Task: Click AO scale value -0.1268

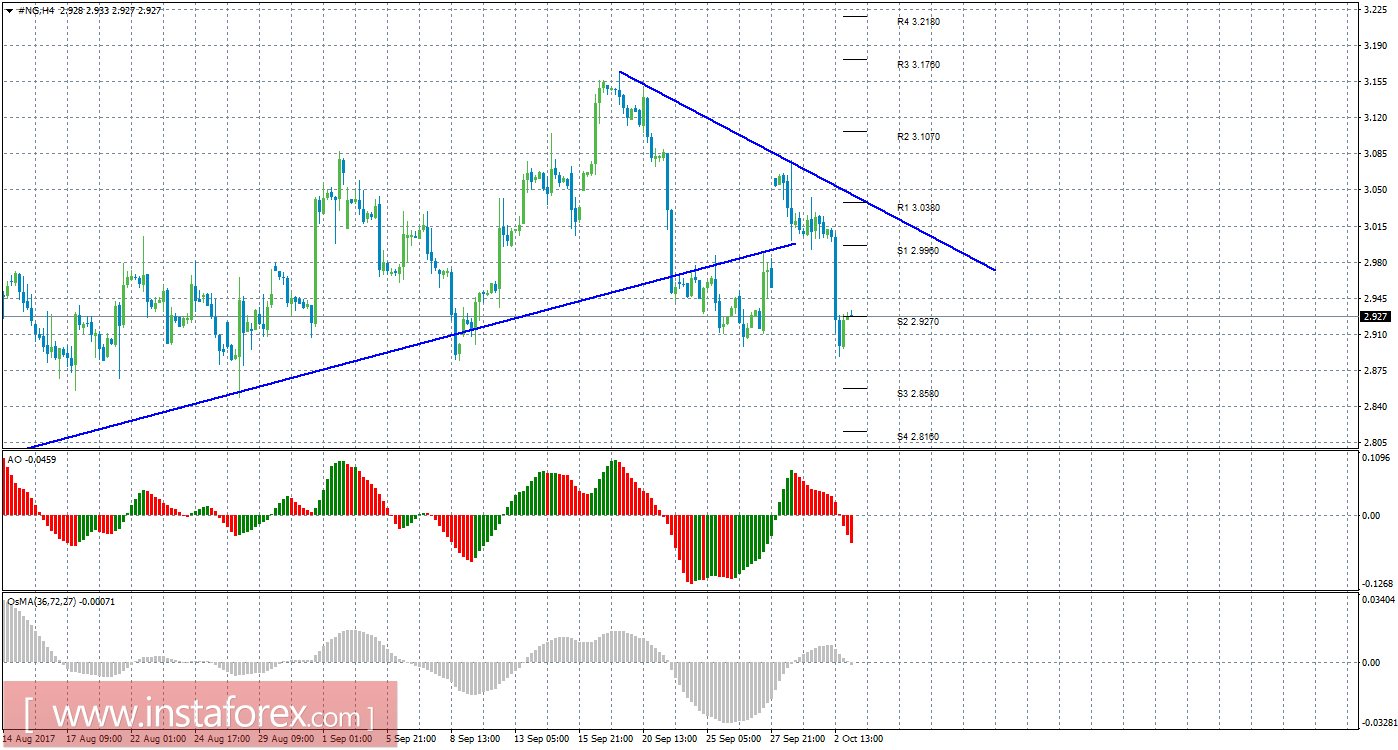Action: (1378, 584)
